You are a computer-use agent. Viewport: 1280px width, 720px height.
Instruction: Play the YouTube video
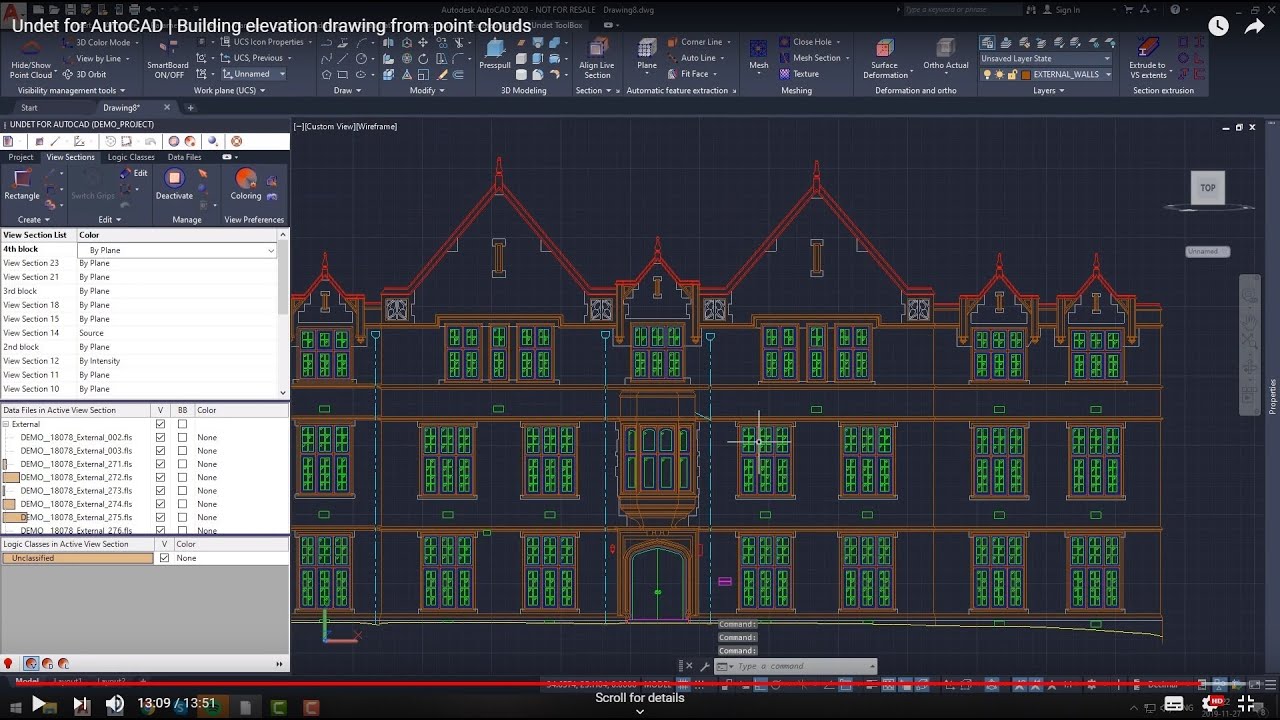coord(38,704)
